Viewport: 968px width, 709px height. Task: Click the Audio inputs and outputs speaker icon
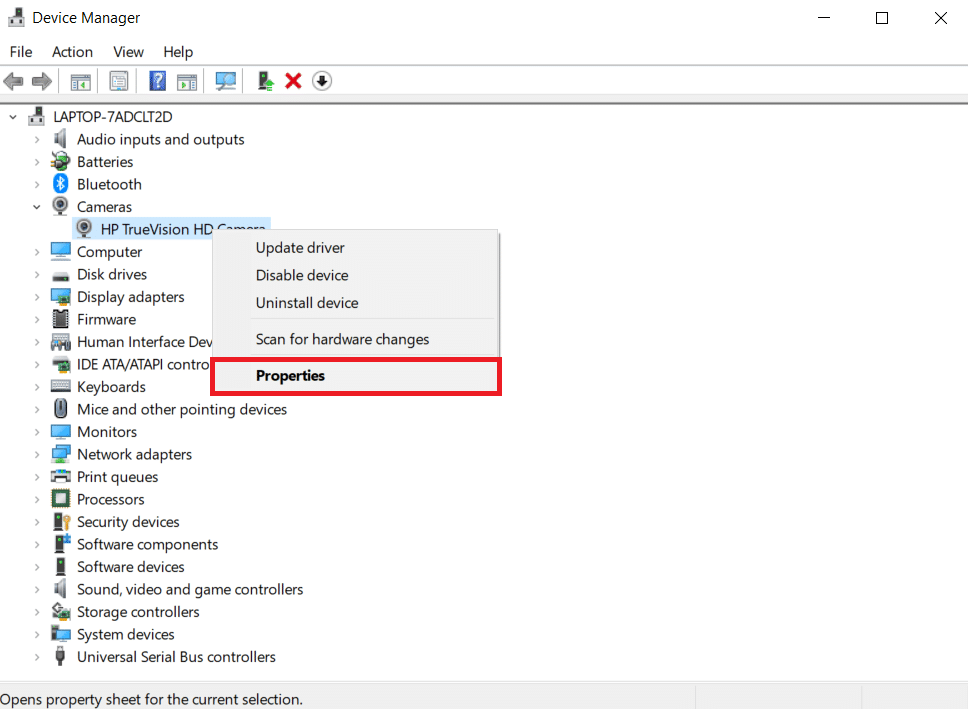(60, 139)
